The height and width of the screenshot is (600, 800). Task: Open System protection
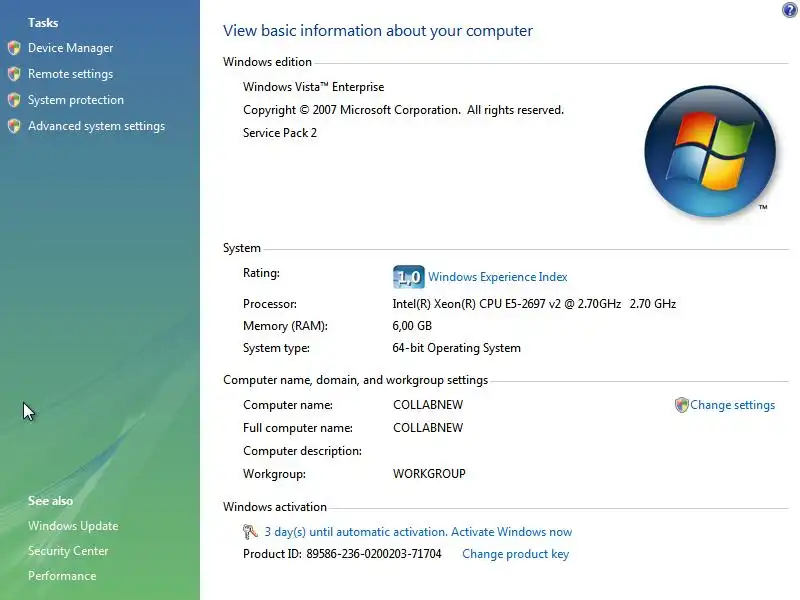click(76, 100)
